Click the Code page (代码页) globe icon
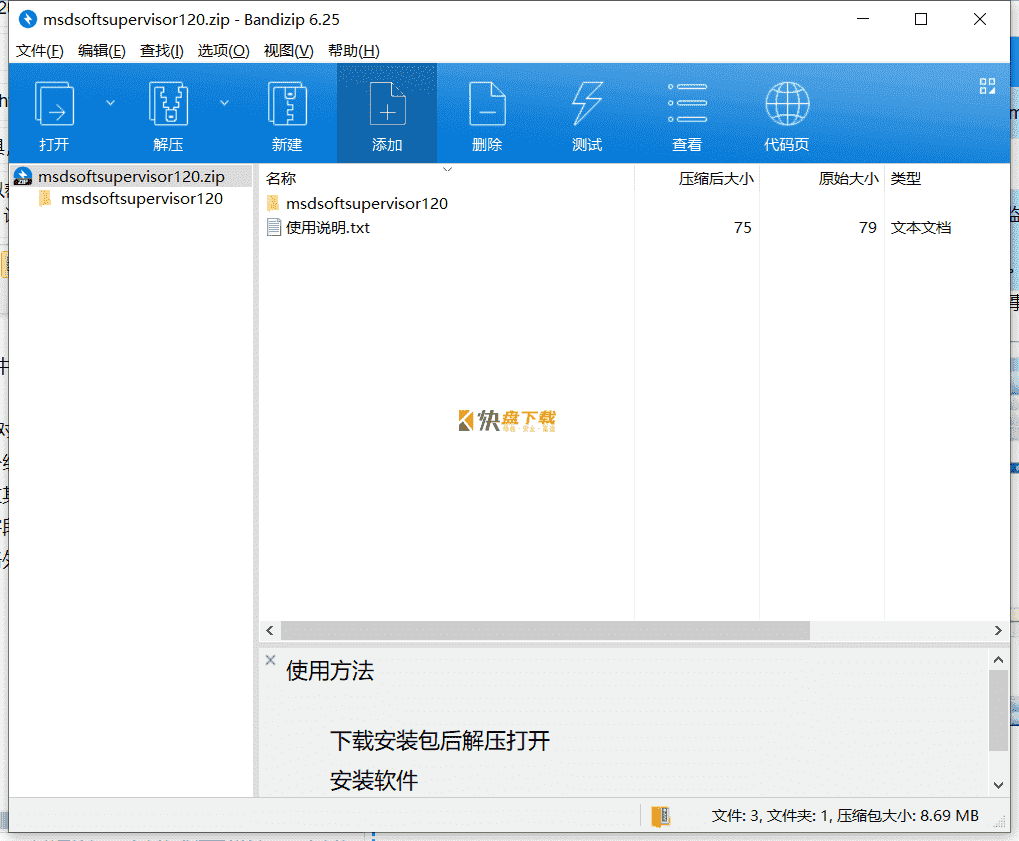The image size is (1019, 841). pos(787,103)
